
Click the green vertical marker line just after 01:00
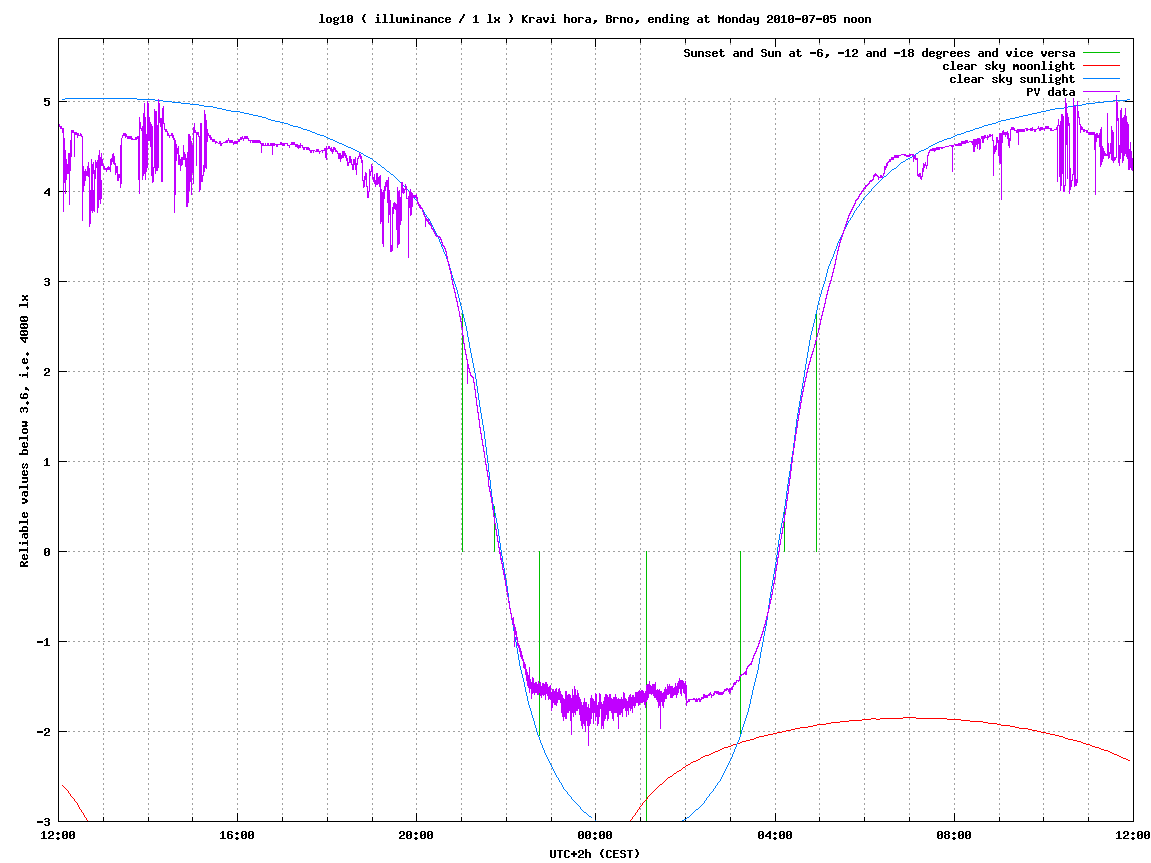point(646,686)
